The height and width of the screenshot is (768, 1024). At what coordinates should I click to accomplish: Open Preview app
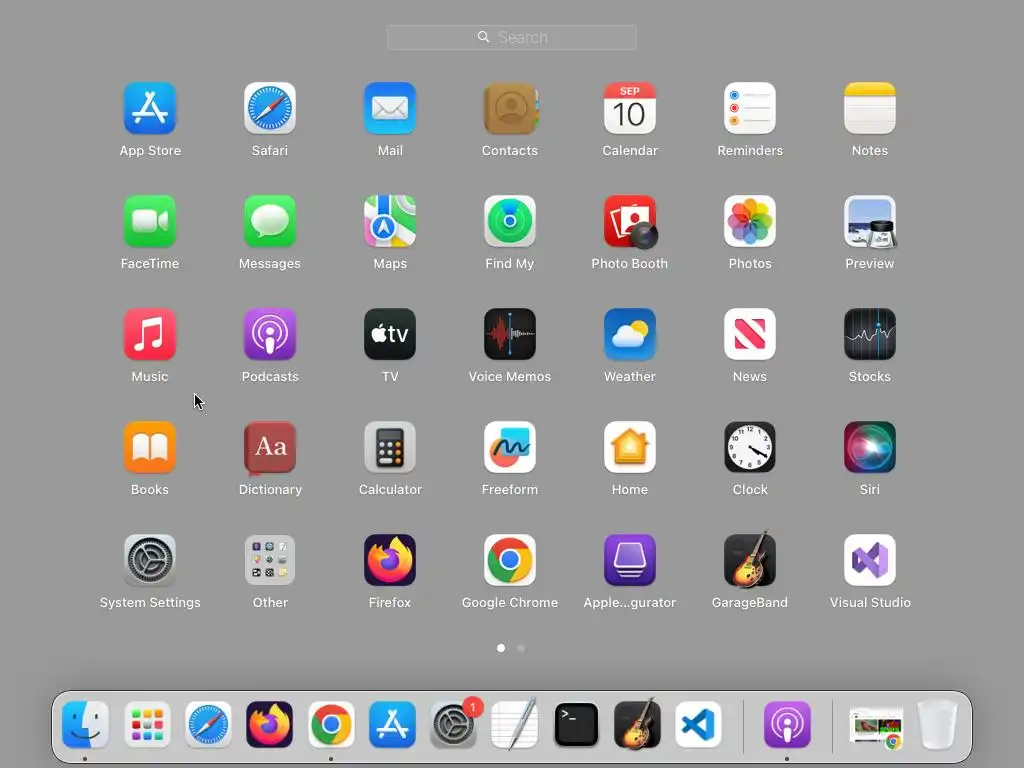870,221
